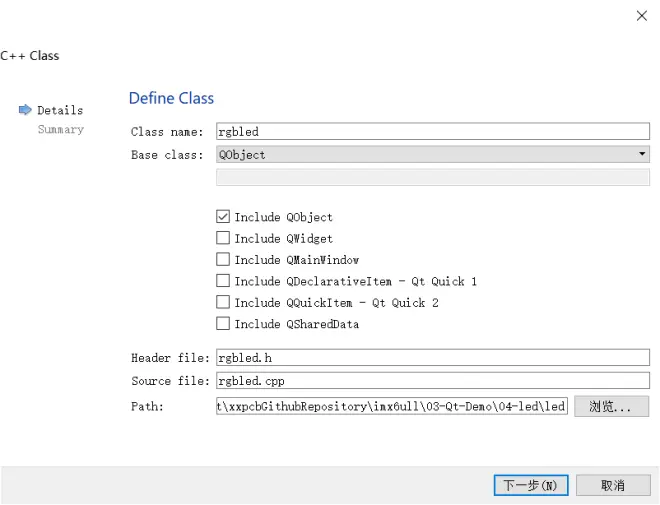Select the Details wizard step
Screen dimensions: 660x505
pyautogui.click(x=60, y=110)
